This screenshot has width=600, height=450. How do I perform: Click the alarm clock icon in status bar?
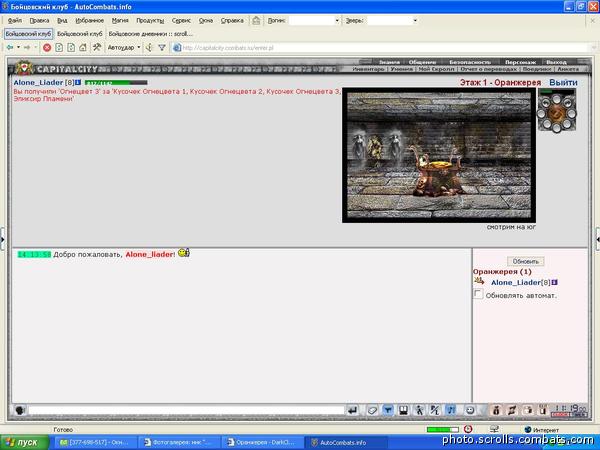point(468,429)
